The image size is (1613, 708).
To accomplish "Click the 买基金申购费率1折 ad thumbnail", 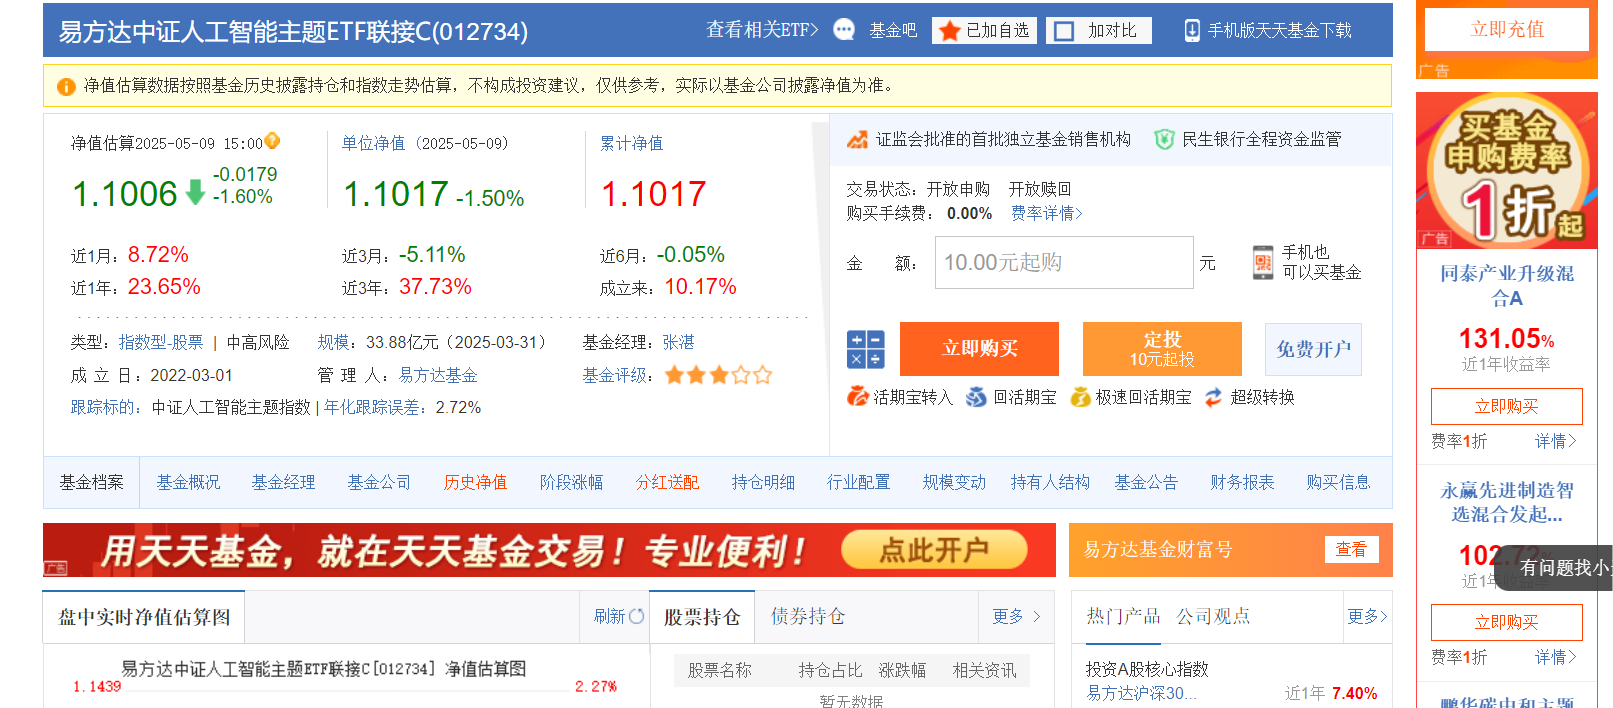I will click(1507, 170).
